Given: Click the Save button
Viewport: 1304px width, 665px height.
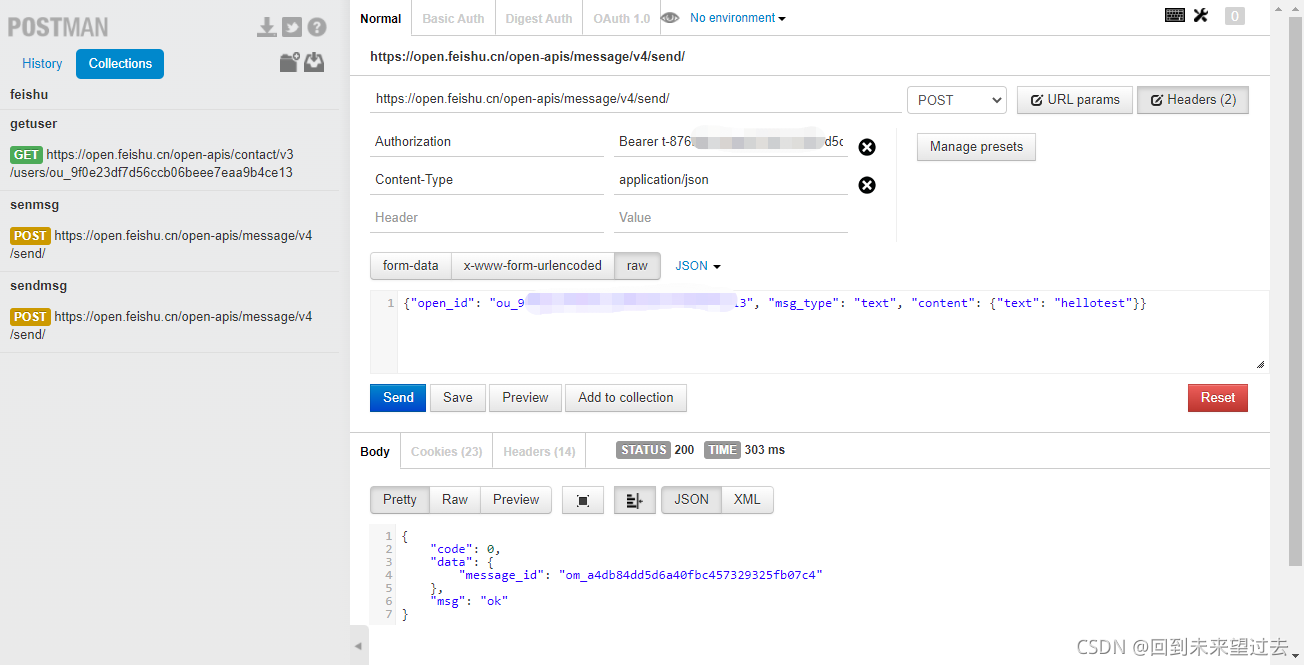Looking at the screenshot, I should click(458, 398).
